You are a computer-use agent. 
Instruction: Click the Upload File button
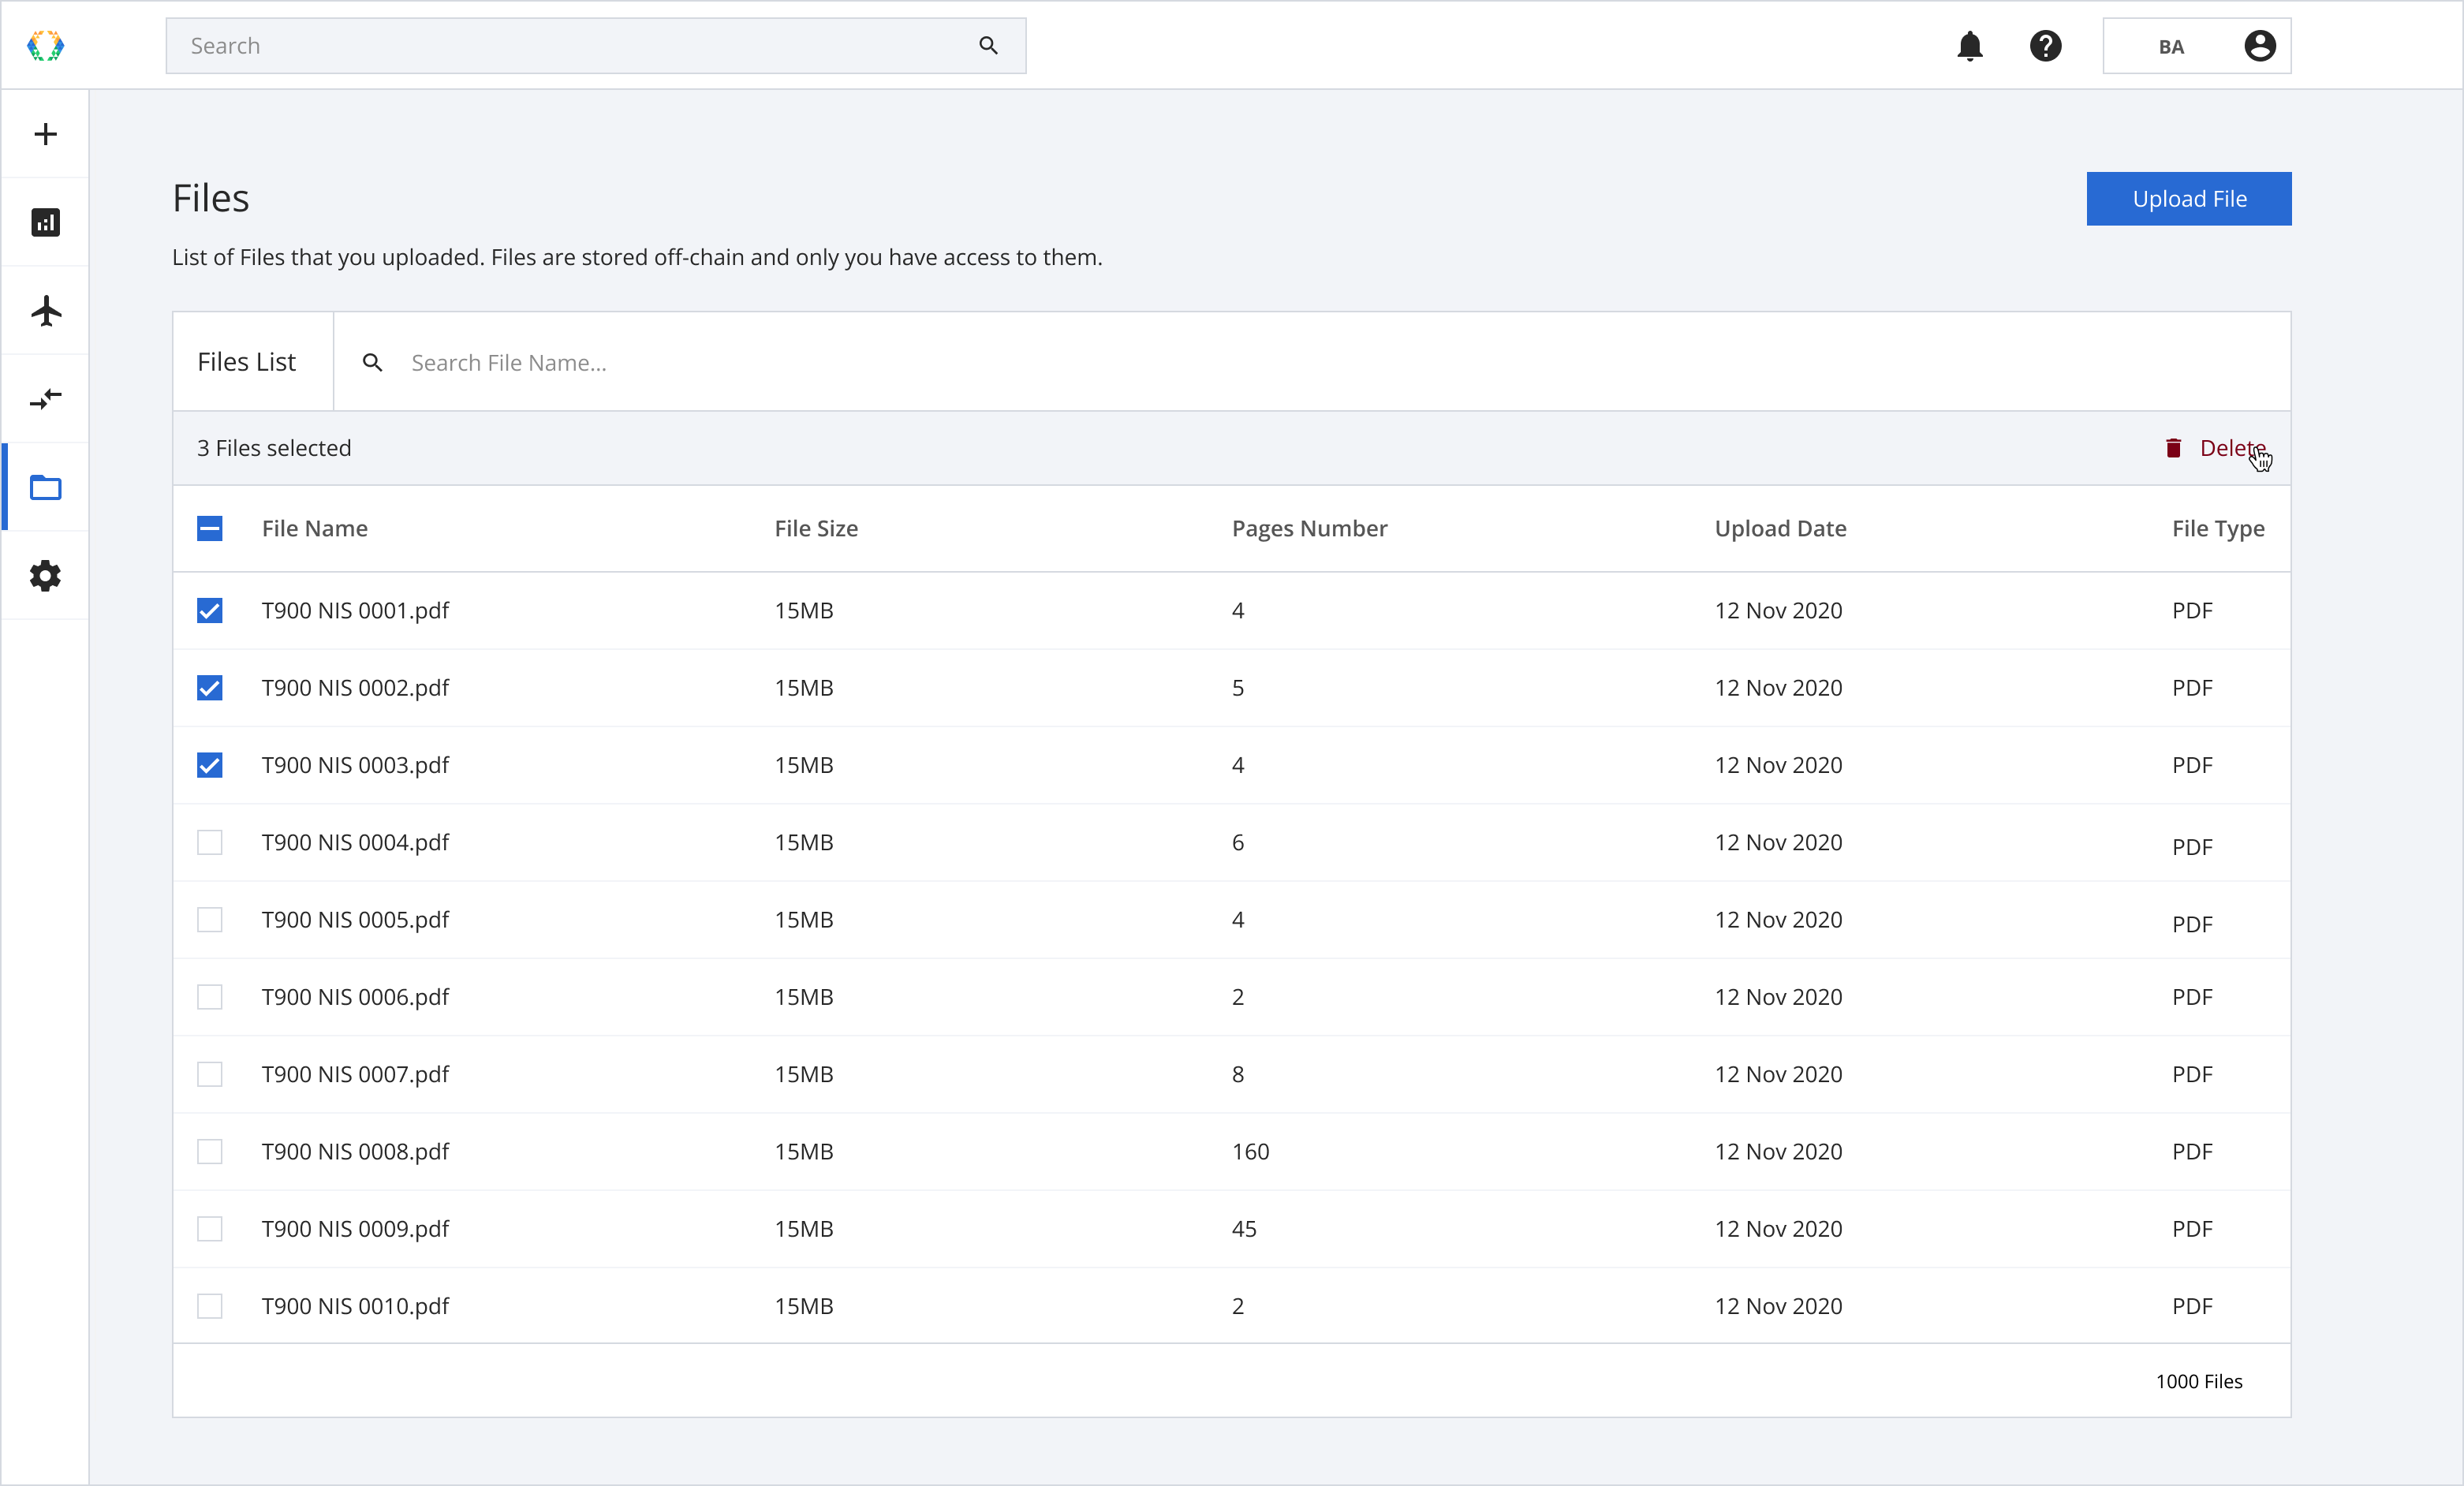(x=2188, y=199)
